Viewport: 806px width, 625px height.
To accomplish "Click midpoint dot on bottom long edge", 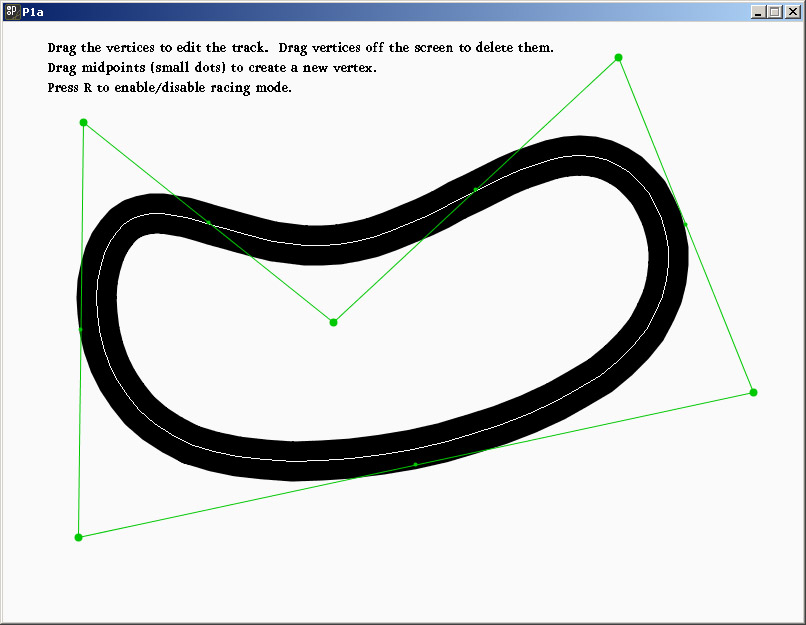I will [416, 465].
